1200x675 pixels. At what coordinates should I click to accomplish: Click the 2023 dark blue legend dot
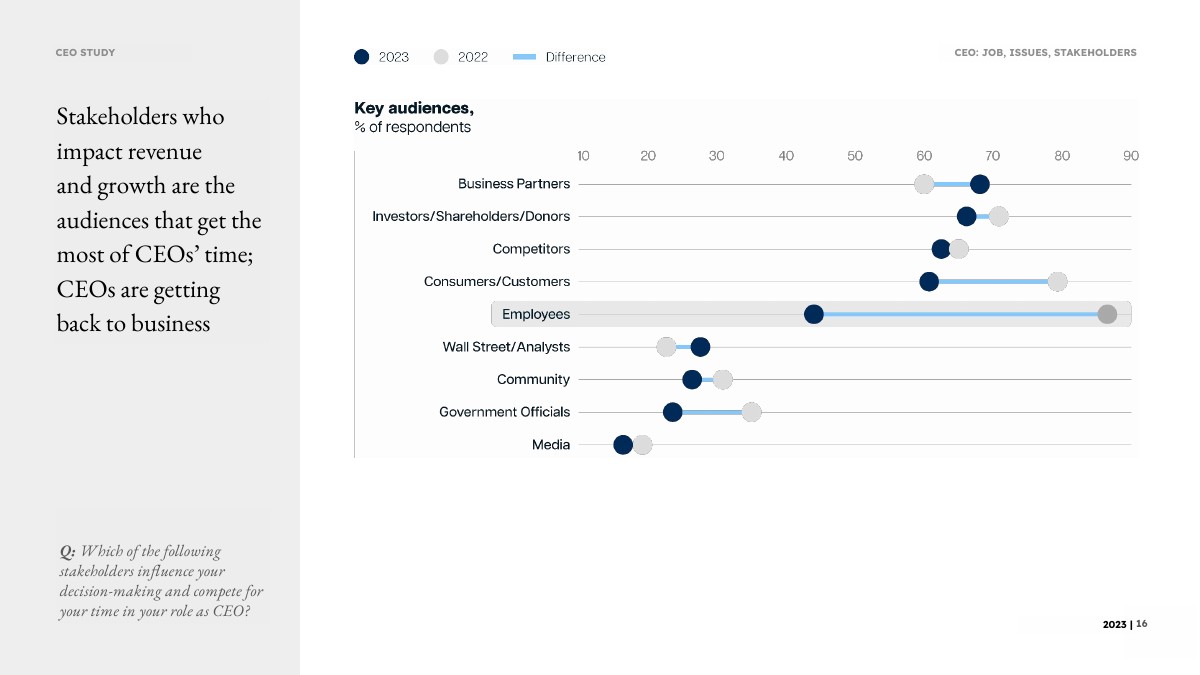(362, 57)
